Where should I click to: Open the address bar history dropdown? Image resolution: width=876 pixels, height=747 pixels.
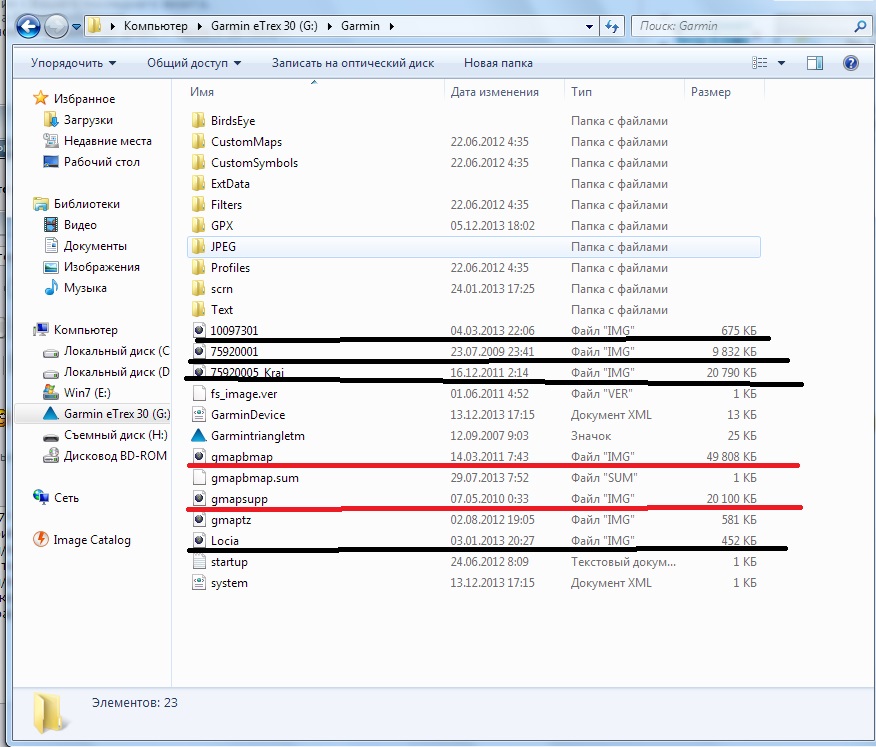(x=589, y=26)
